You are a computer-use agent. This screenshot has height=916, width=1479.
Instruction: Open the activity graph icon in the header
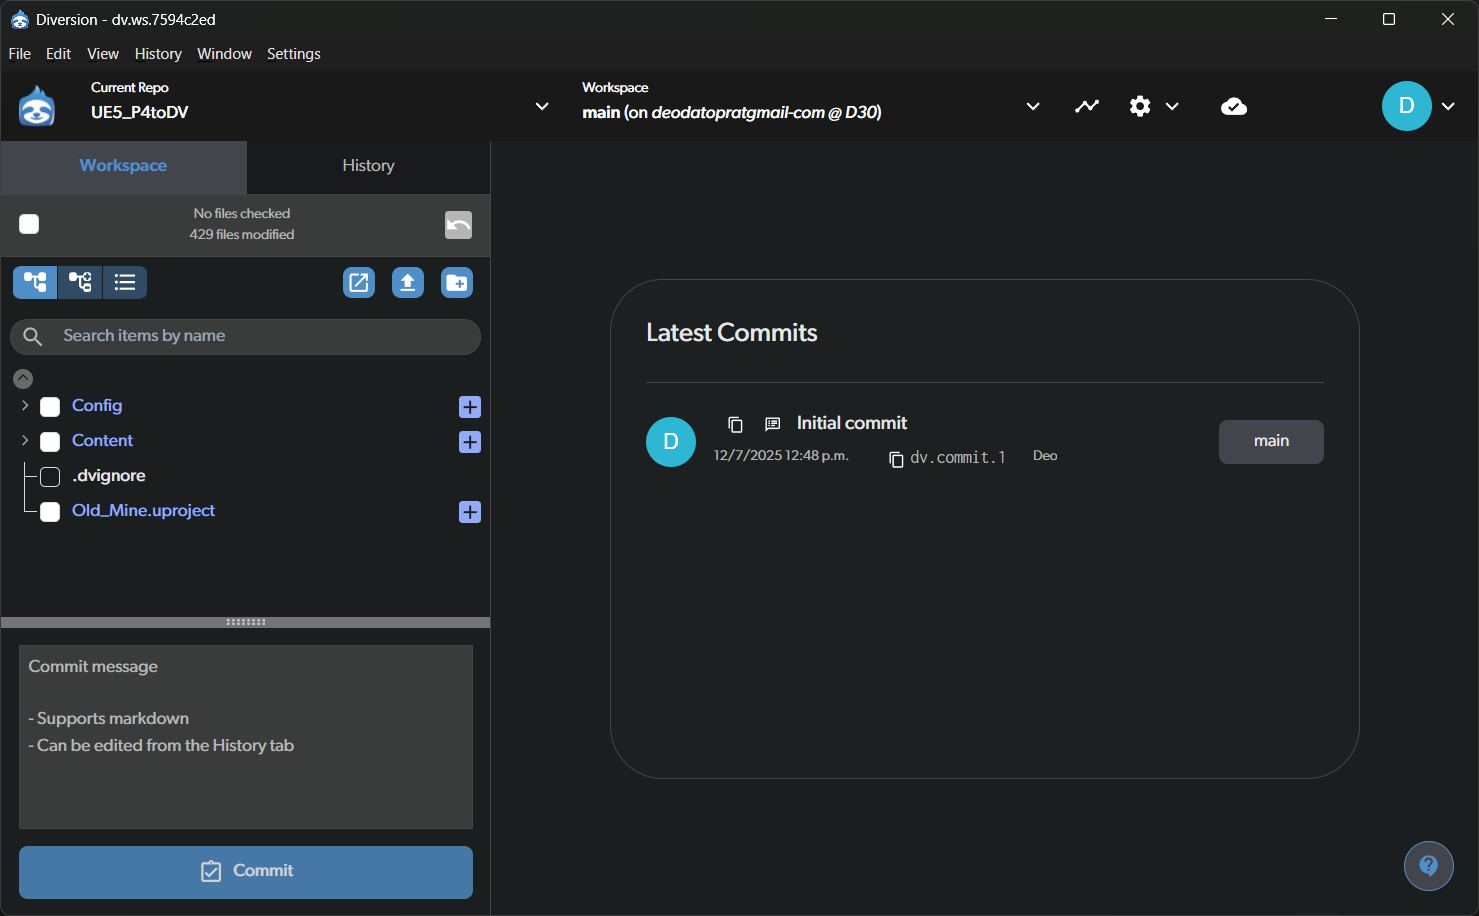pos(1087,106)
